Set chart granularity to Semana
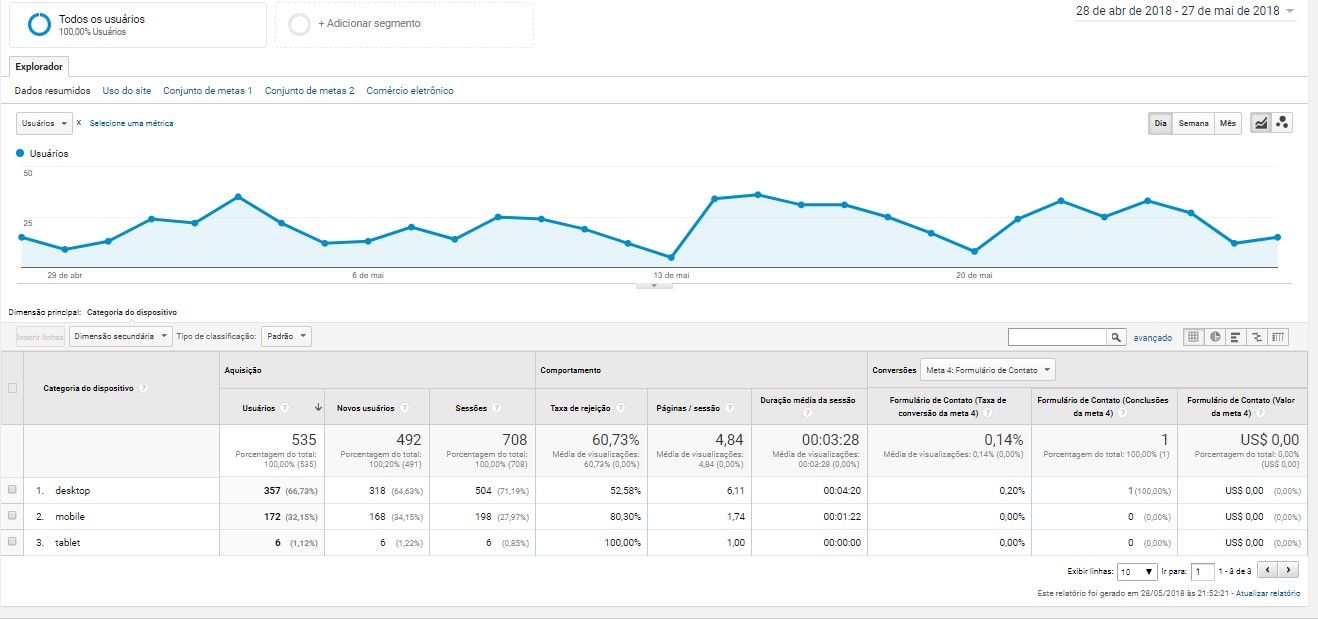This screenshot has width=1318, height=619. 1193,124
